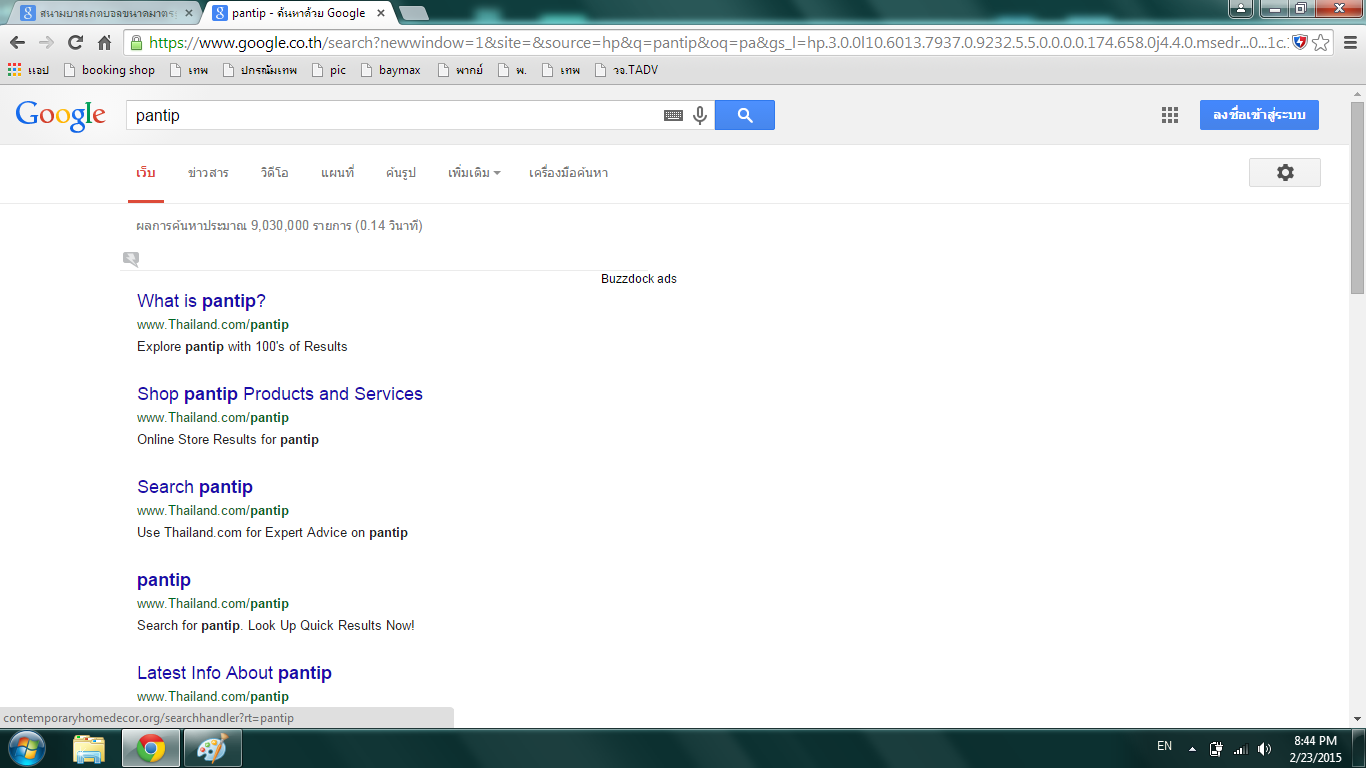Click the Google logo

pos(61,116)
